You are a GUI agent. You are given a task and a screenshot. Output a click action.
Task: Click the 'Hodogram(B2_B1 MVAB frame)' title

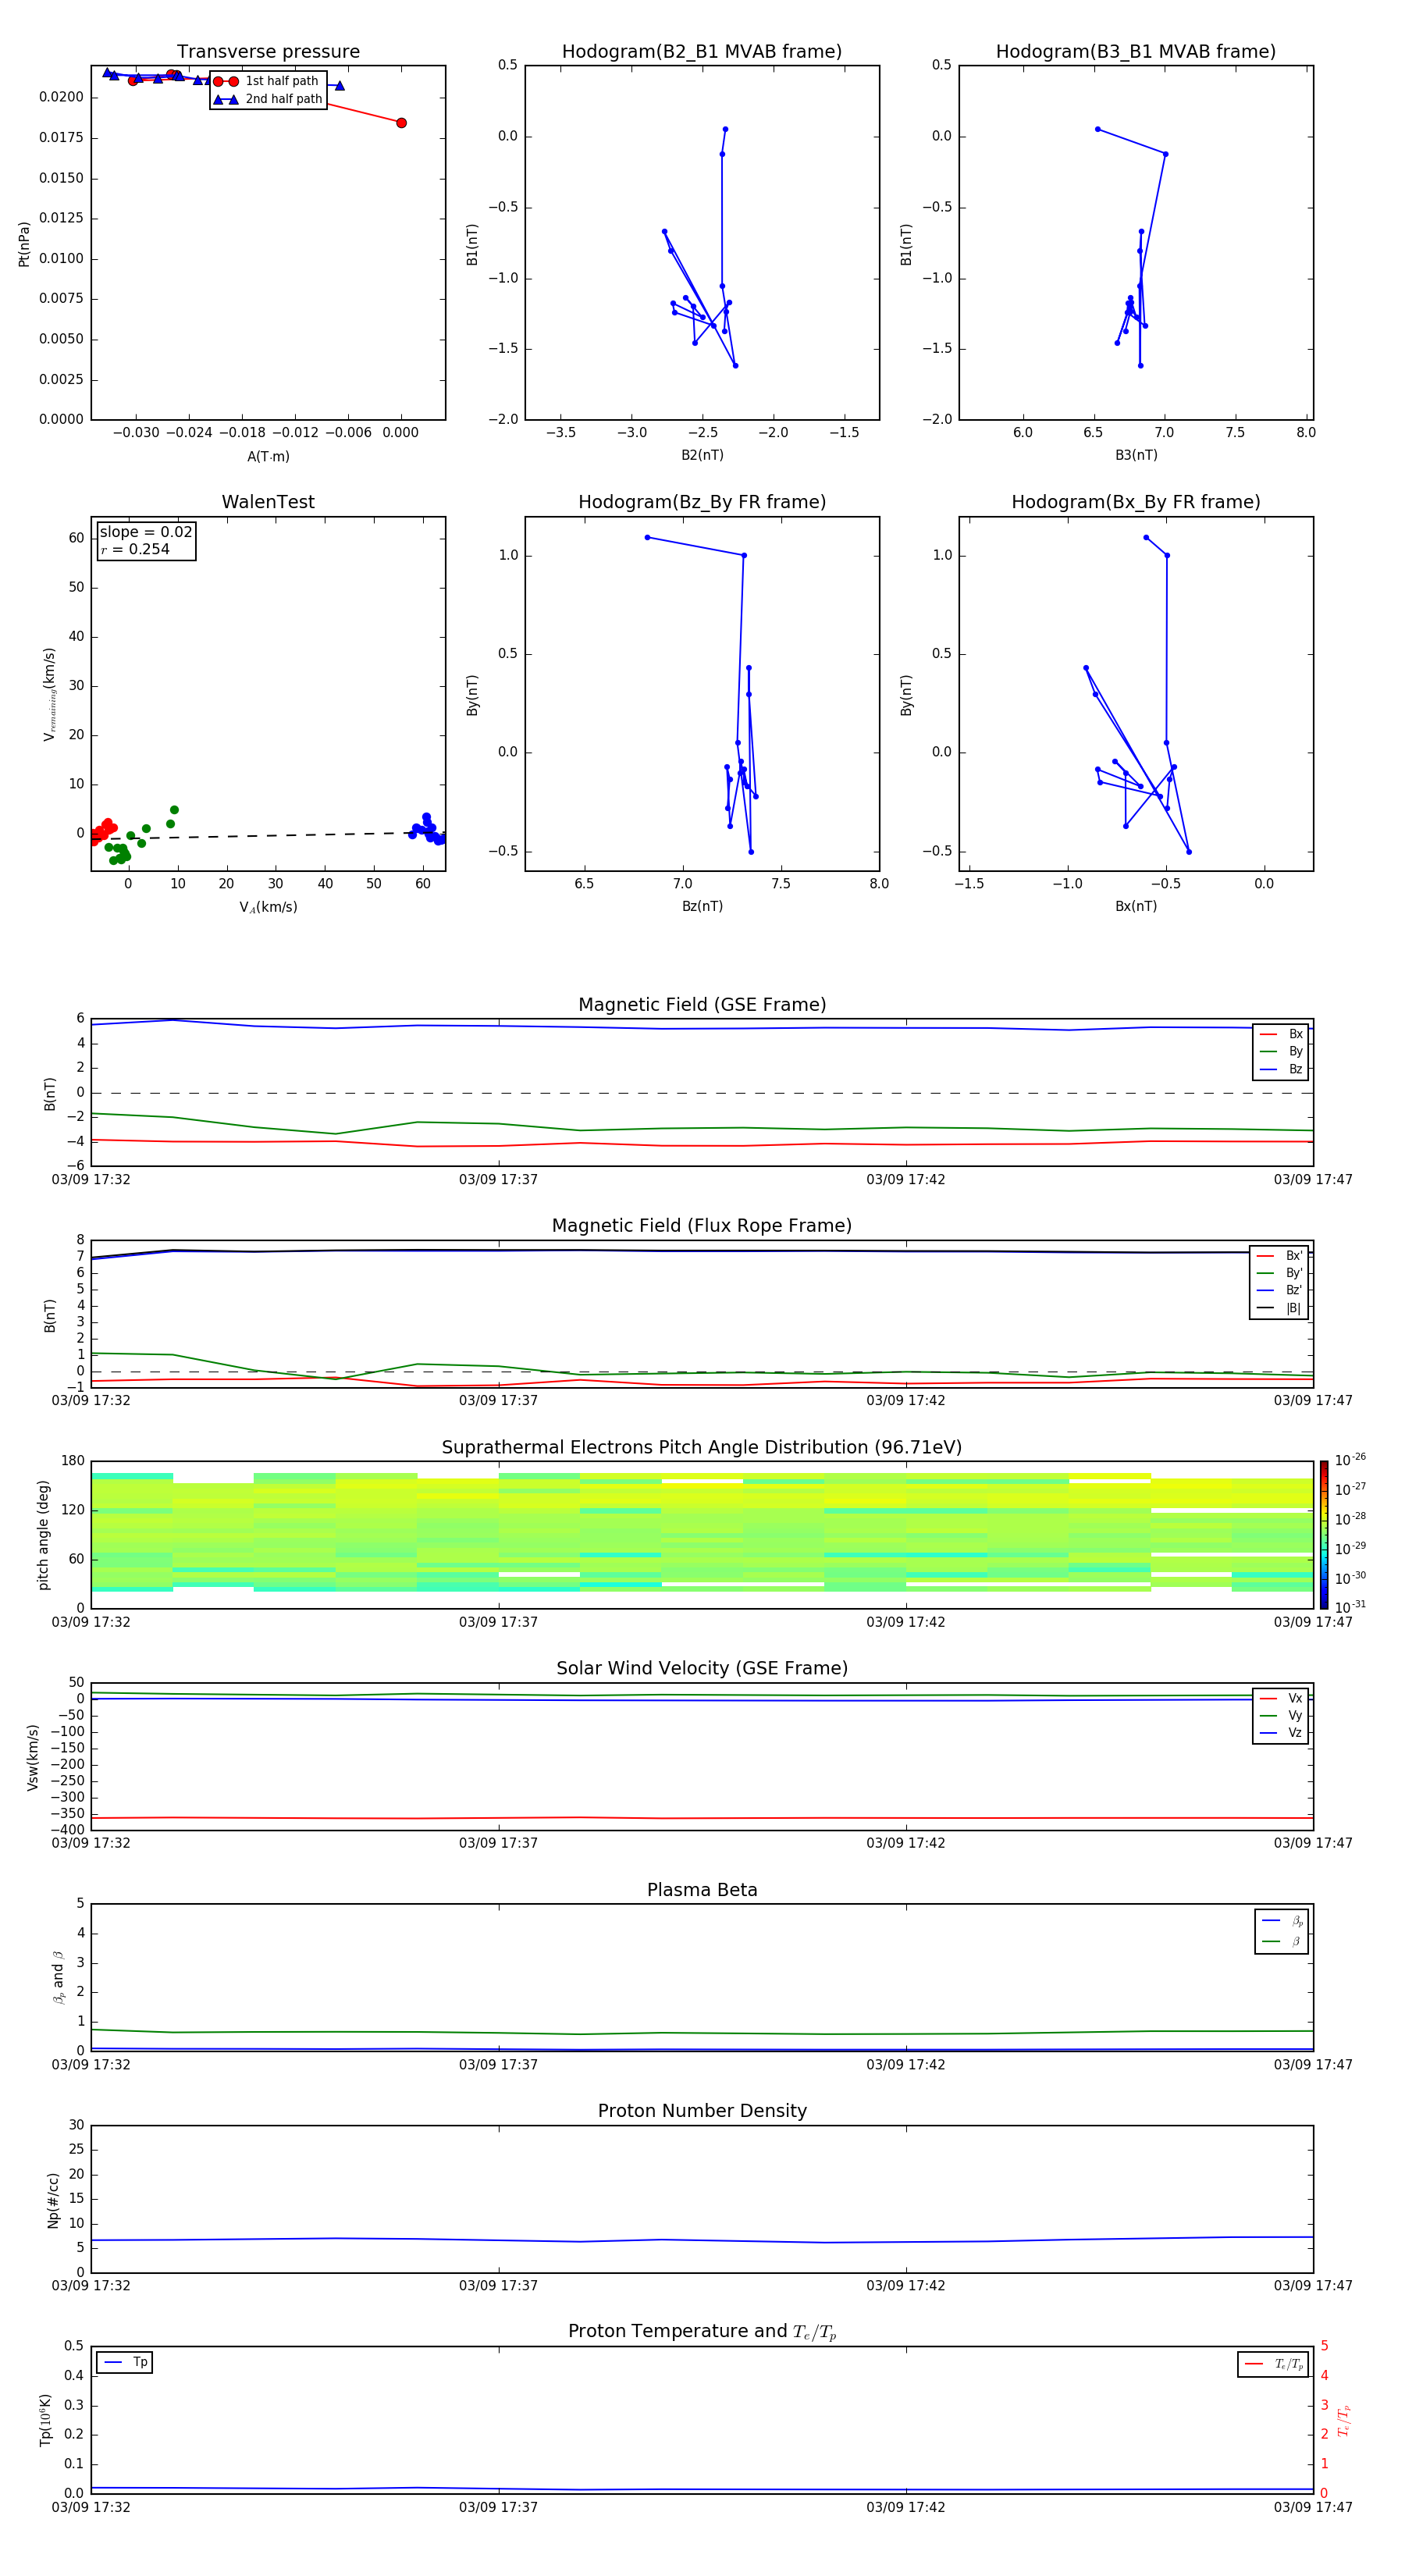pos(702,52)
